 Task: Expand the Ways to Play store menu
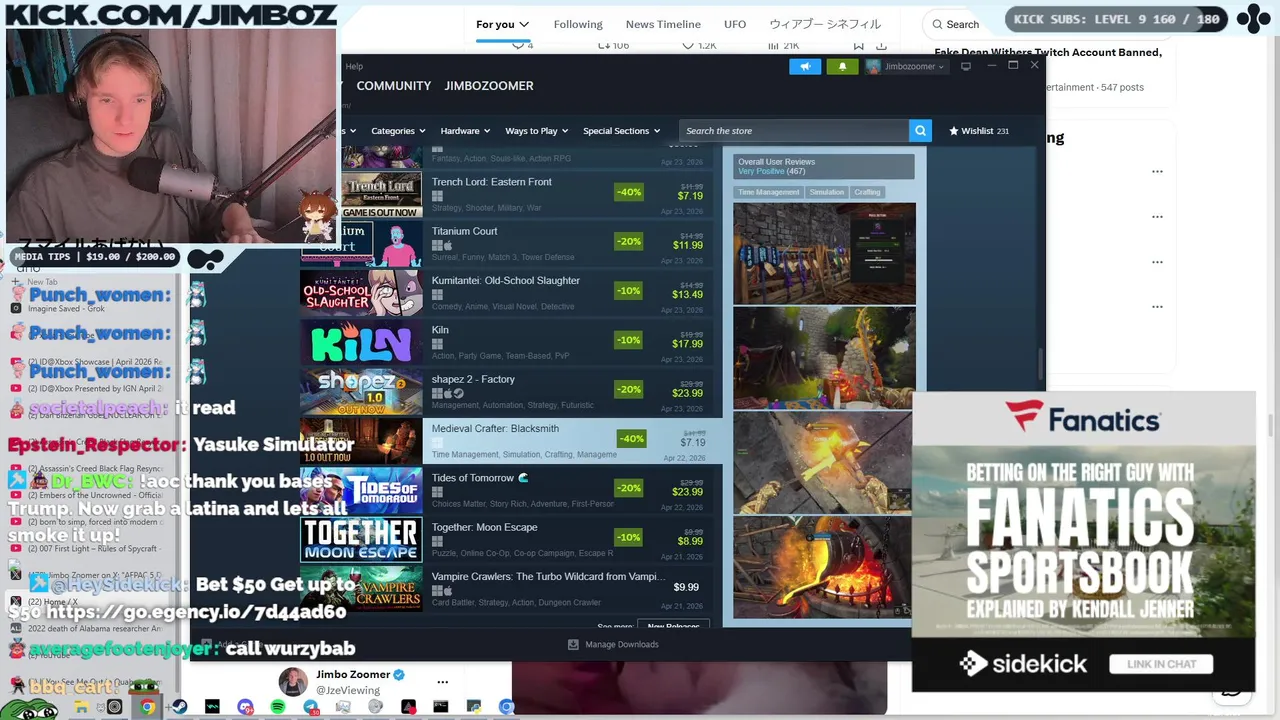(537, 131)
